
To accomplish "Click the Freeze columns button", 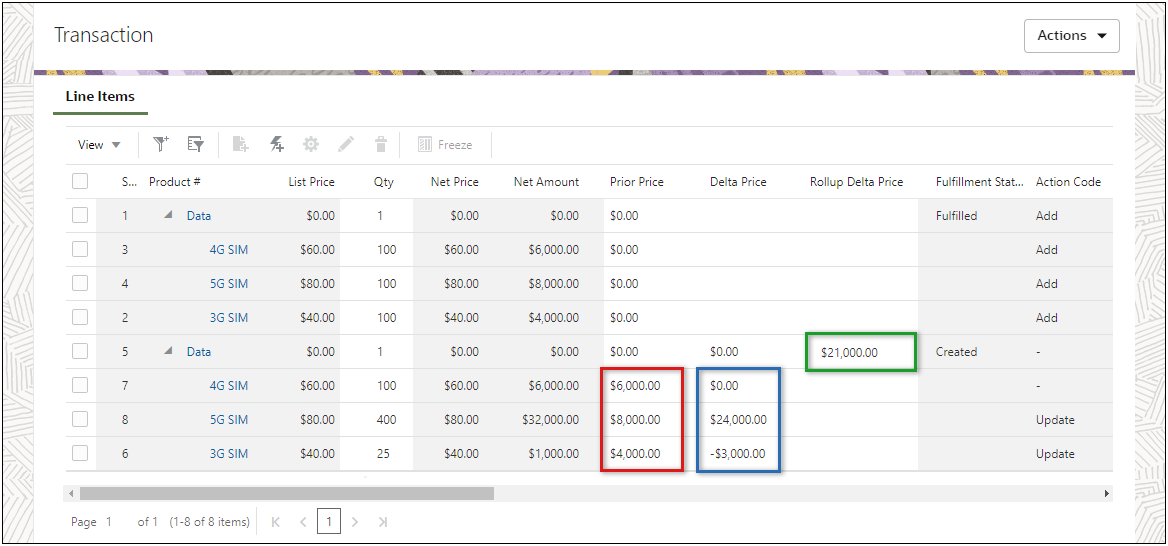I will pos(445,145).
